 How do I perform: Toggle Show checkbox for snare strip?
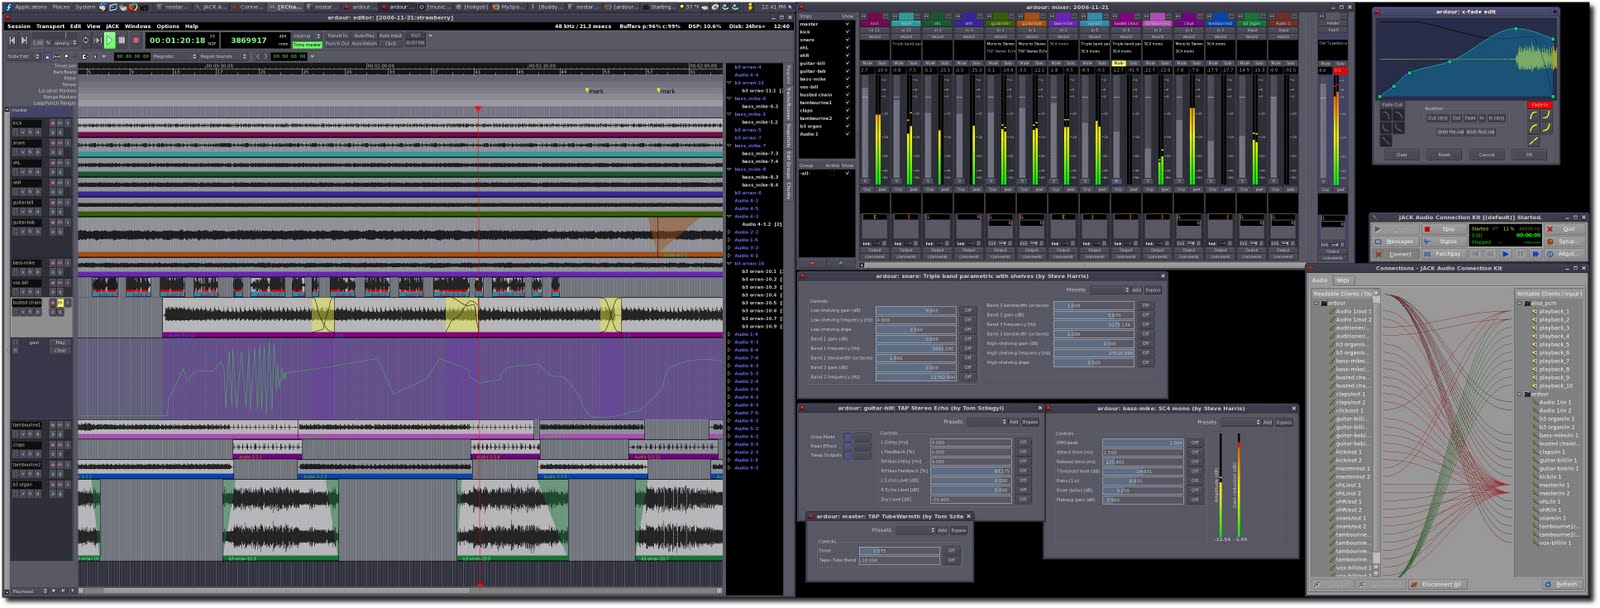pyautogui.click(x=847, y=40)
